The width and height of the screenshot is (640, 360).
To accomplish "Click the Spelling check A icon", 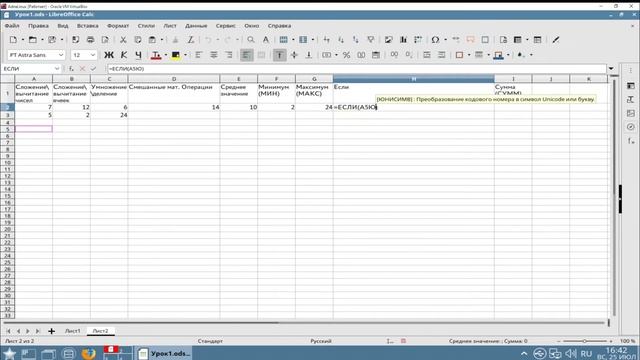I will 266,40.
